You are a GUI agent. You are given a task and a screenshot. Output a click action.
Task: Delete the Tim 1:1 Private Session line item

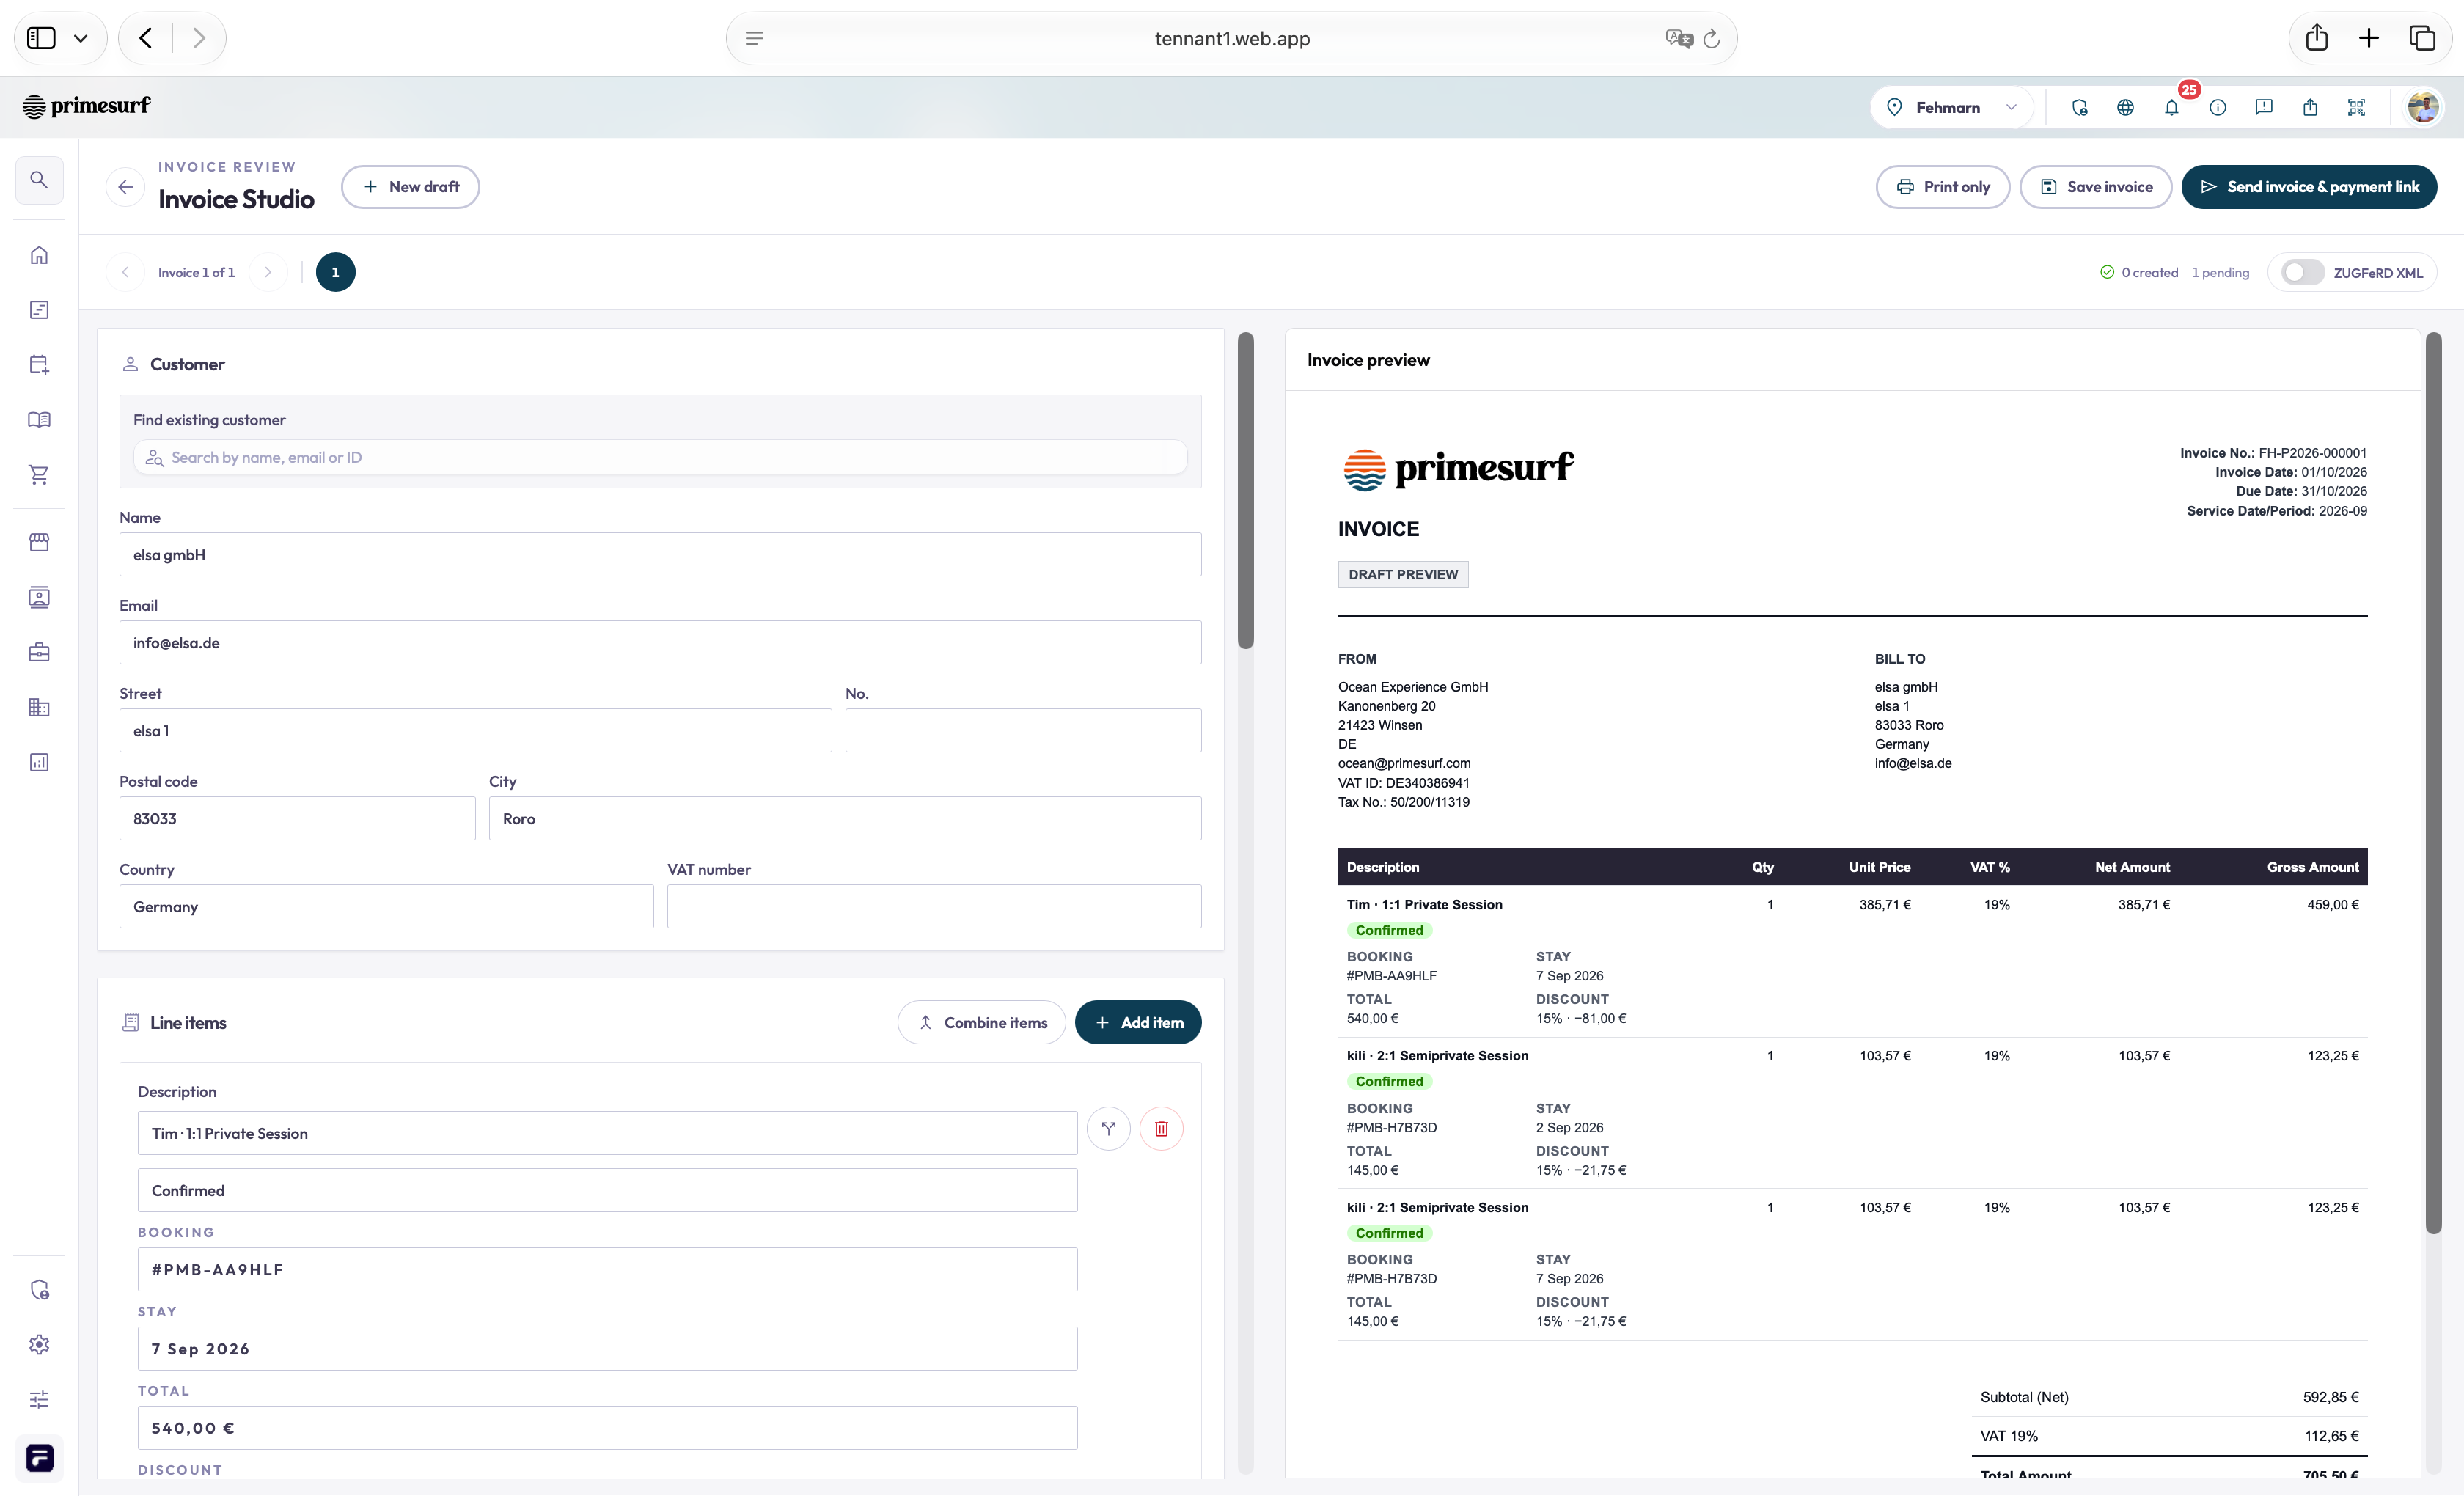click(x=1161, y=1129)
